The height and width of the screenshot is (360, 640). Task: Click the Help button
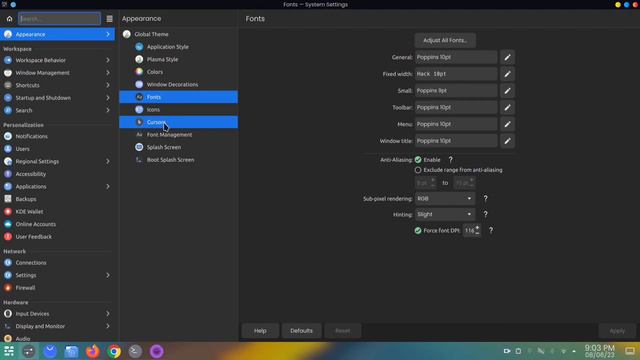pos(260,331)
